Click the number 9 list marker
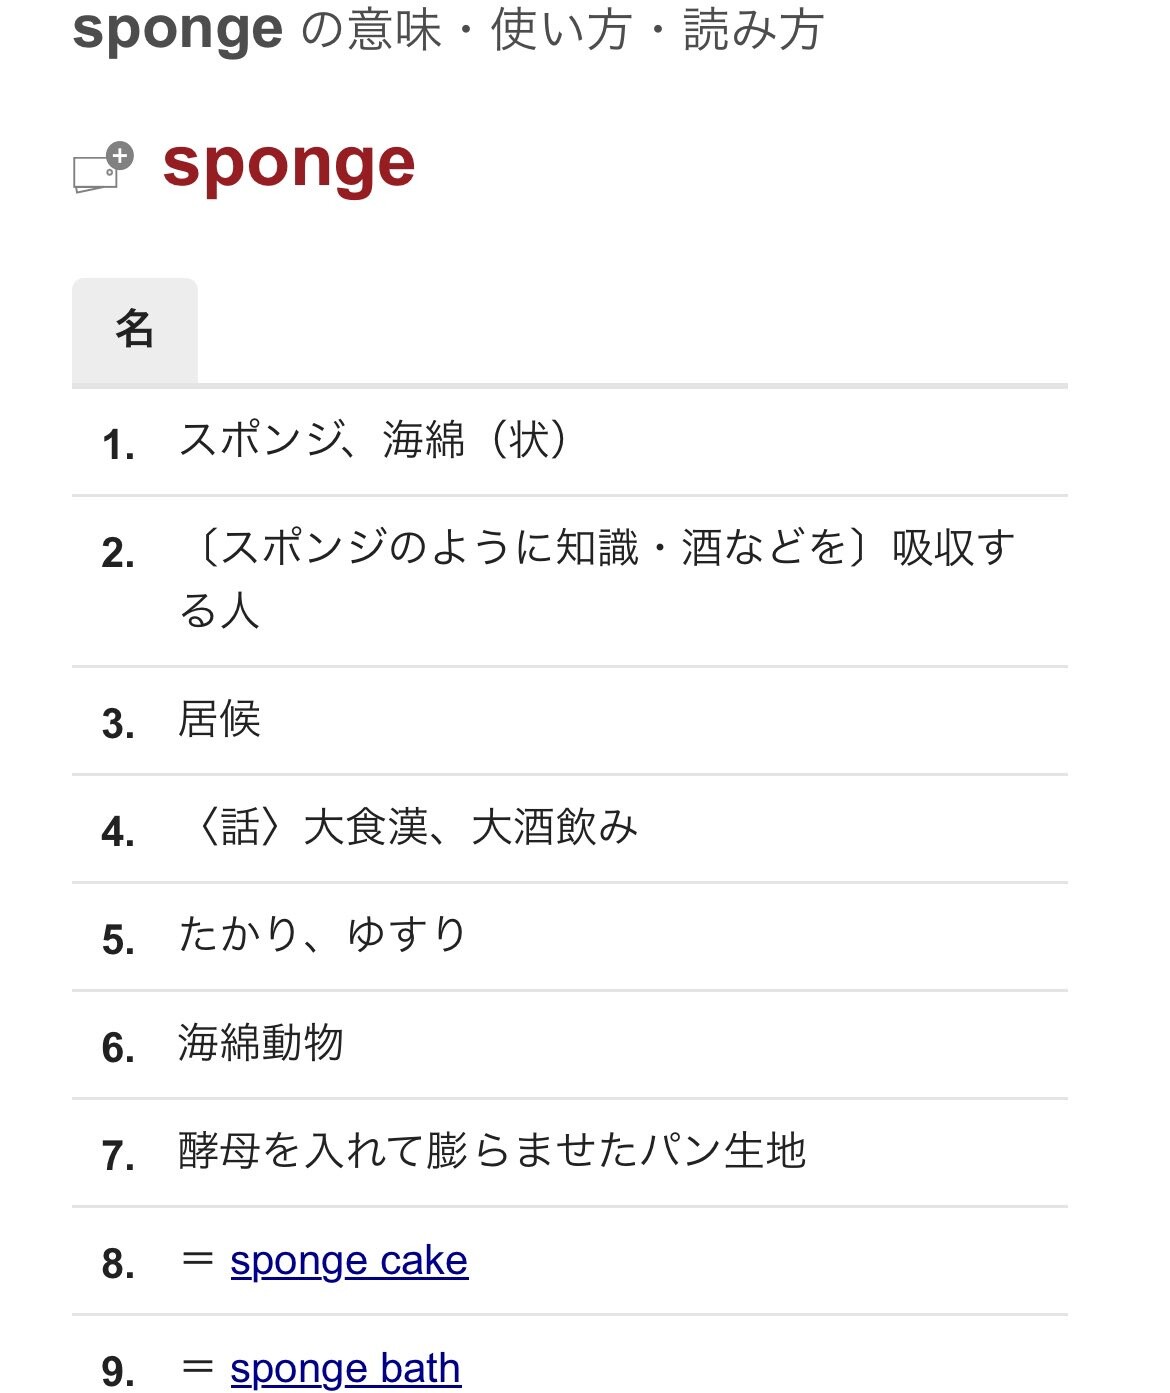 [118, 1372]
